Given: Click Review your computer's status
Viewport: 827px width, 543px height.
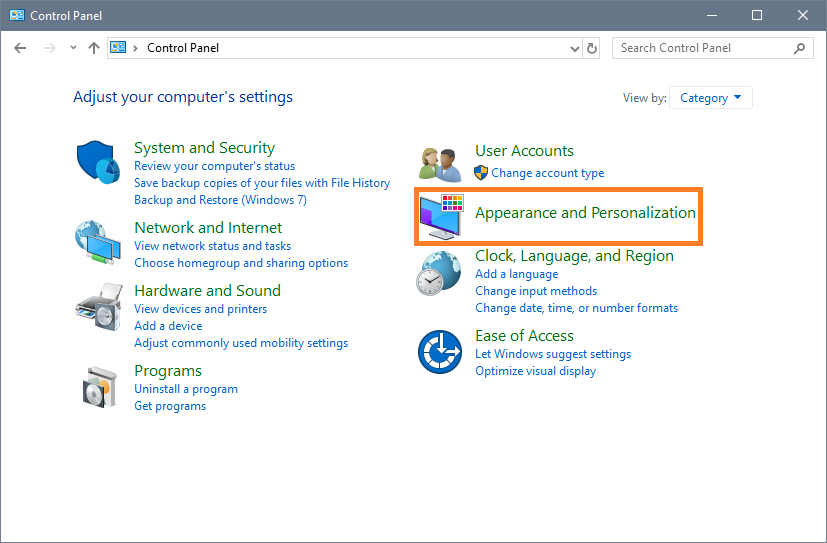Looking at the screenshot, I should pos(215,166).
